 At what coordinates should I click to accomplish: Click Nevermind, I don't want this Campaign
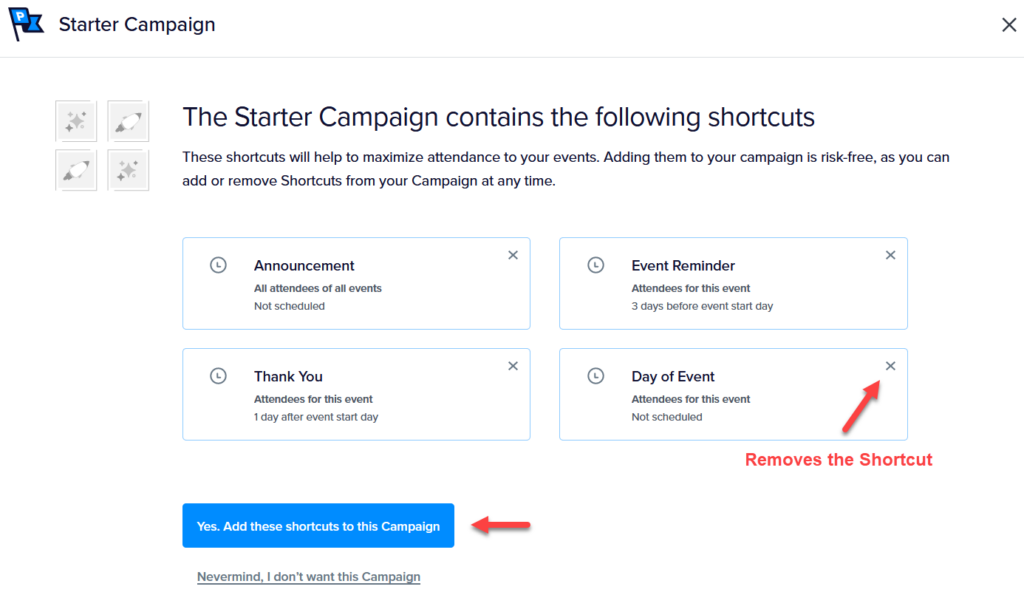coord(309,577)
